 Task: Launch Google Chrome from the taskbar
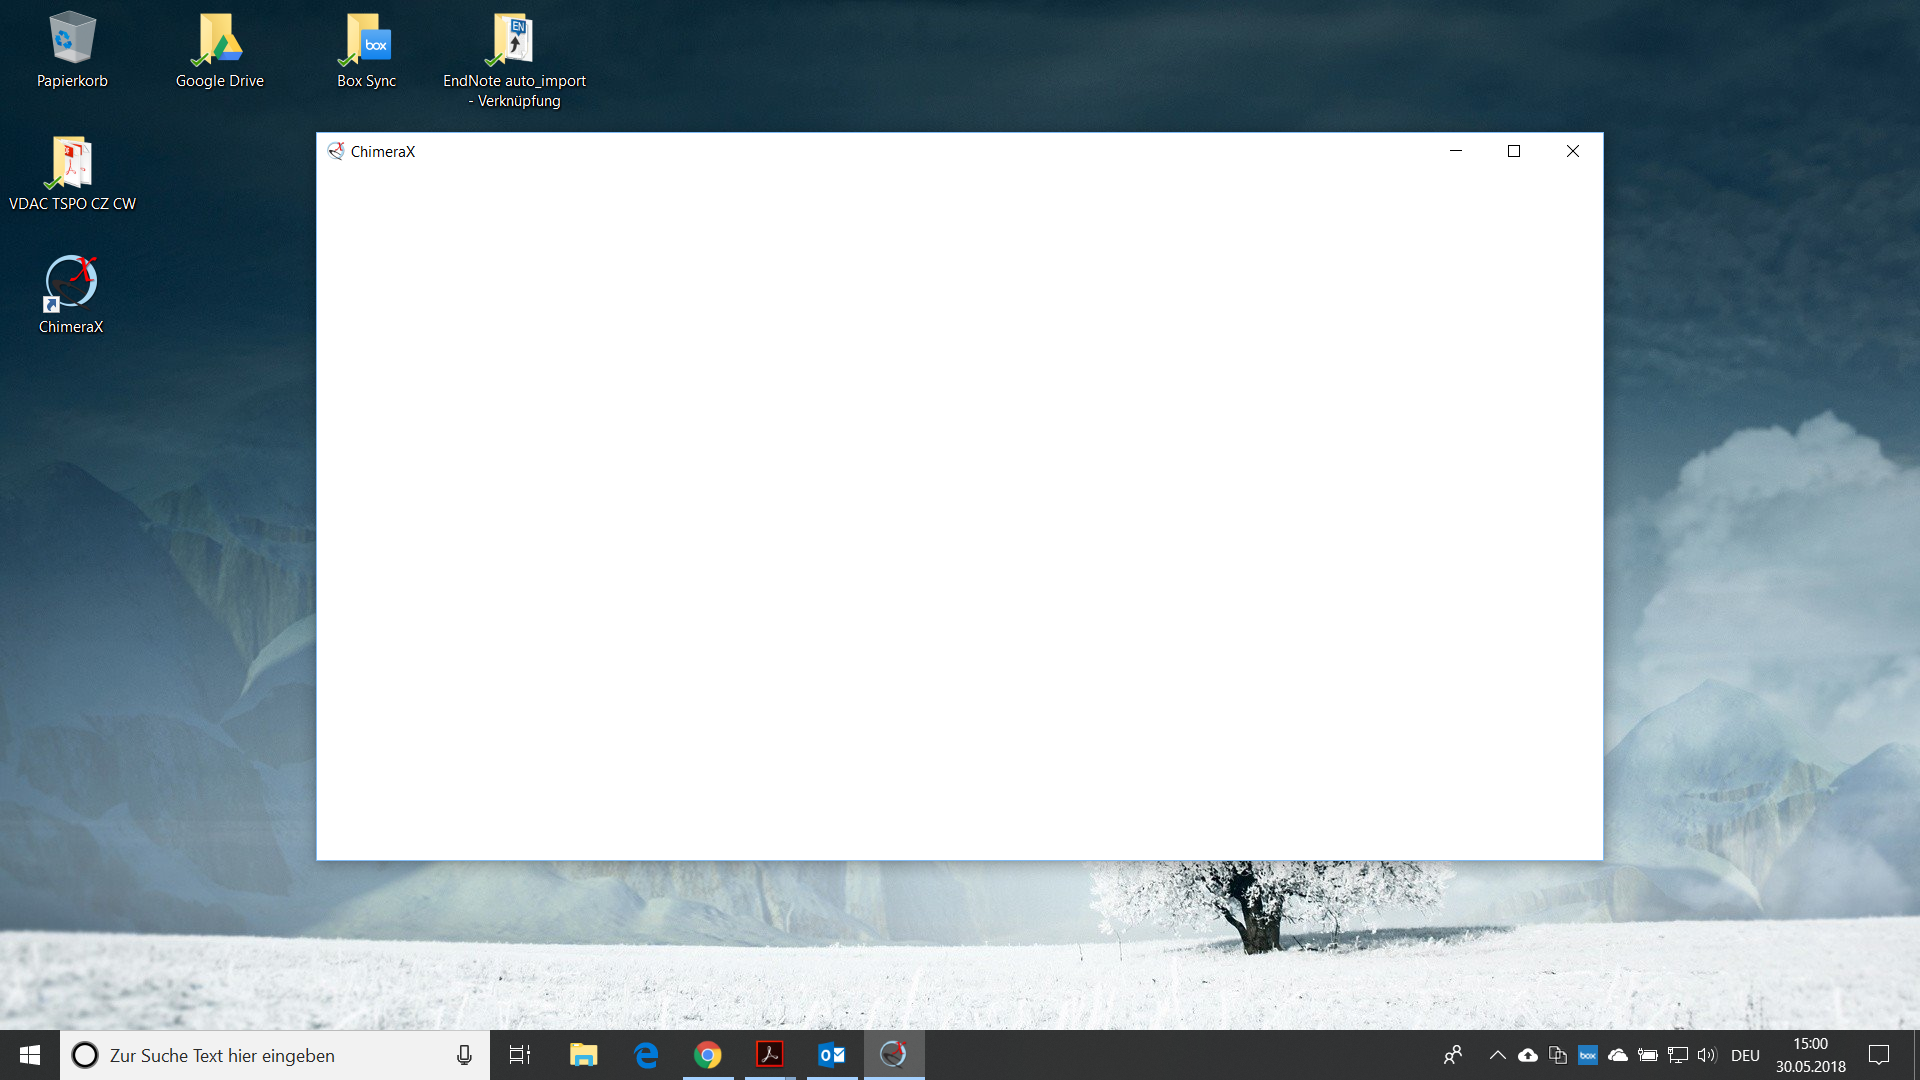[708, 1055]
